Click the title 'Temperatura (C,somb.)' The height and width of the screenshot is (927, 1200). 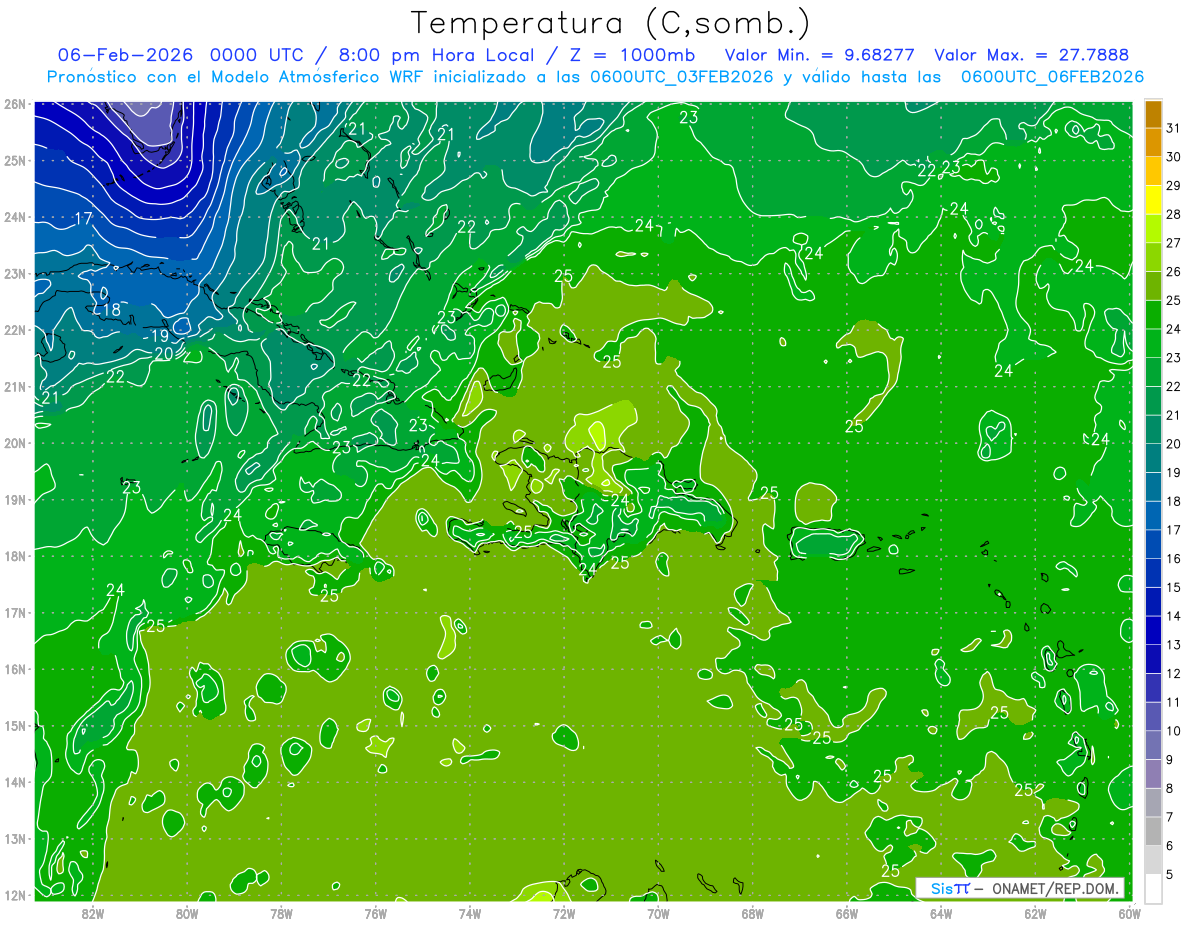[x=611, y=23]
